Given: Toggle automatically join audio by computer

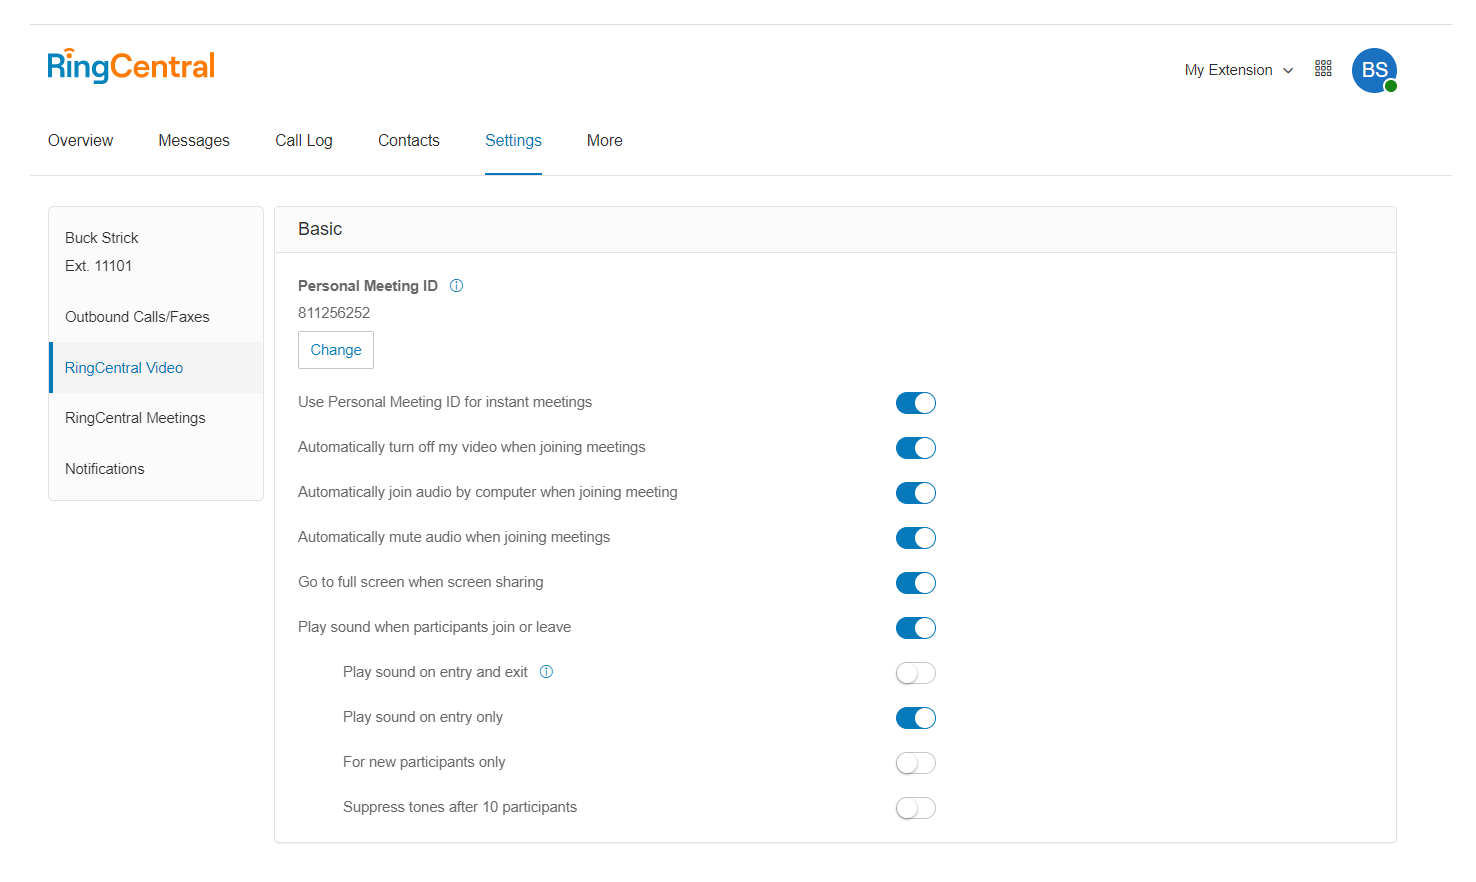Looking at the screenshot, I should click(x=916, y=493).
